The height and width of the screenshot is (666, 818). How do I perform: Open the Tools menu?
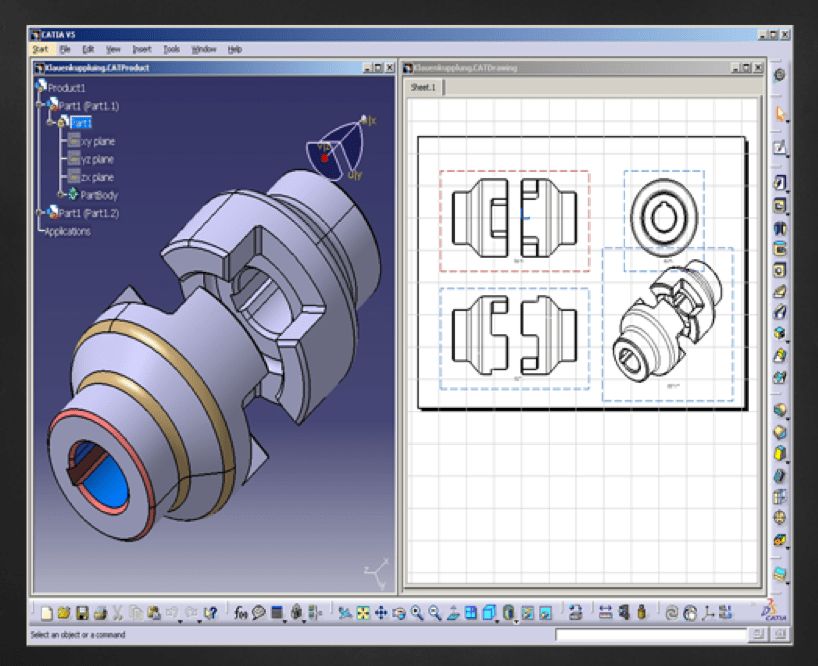(x=172, y=49)
